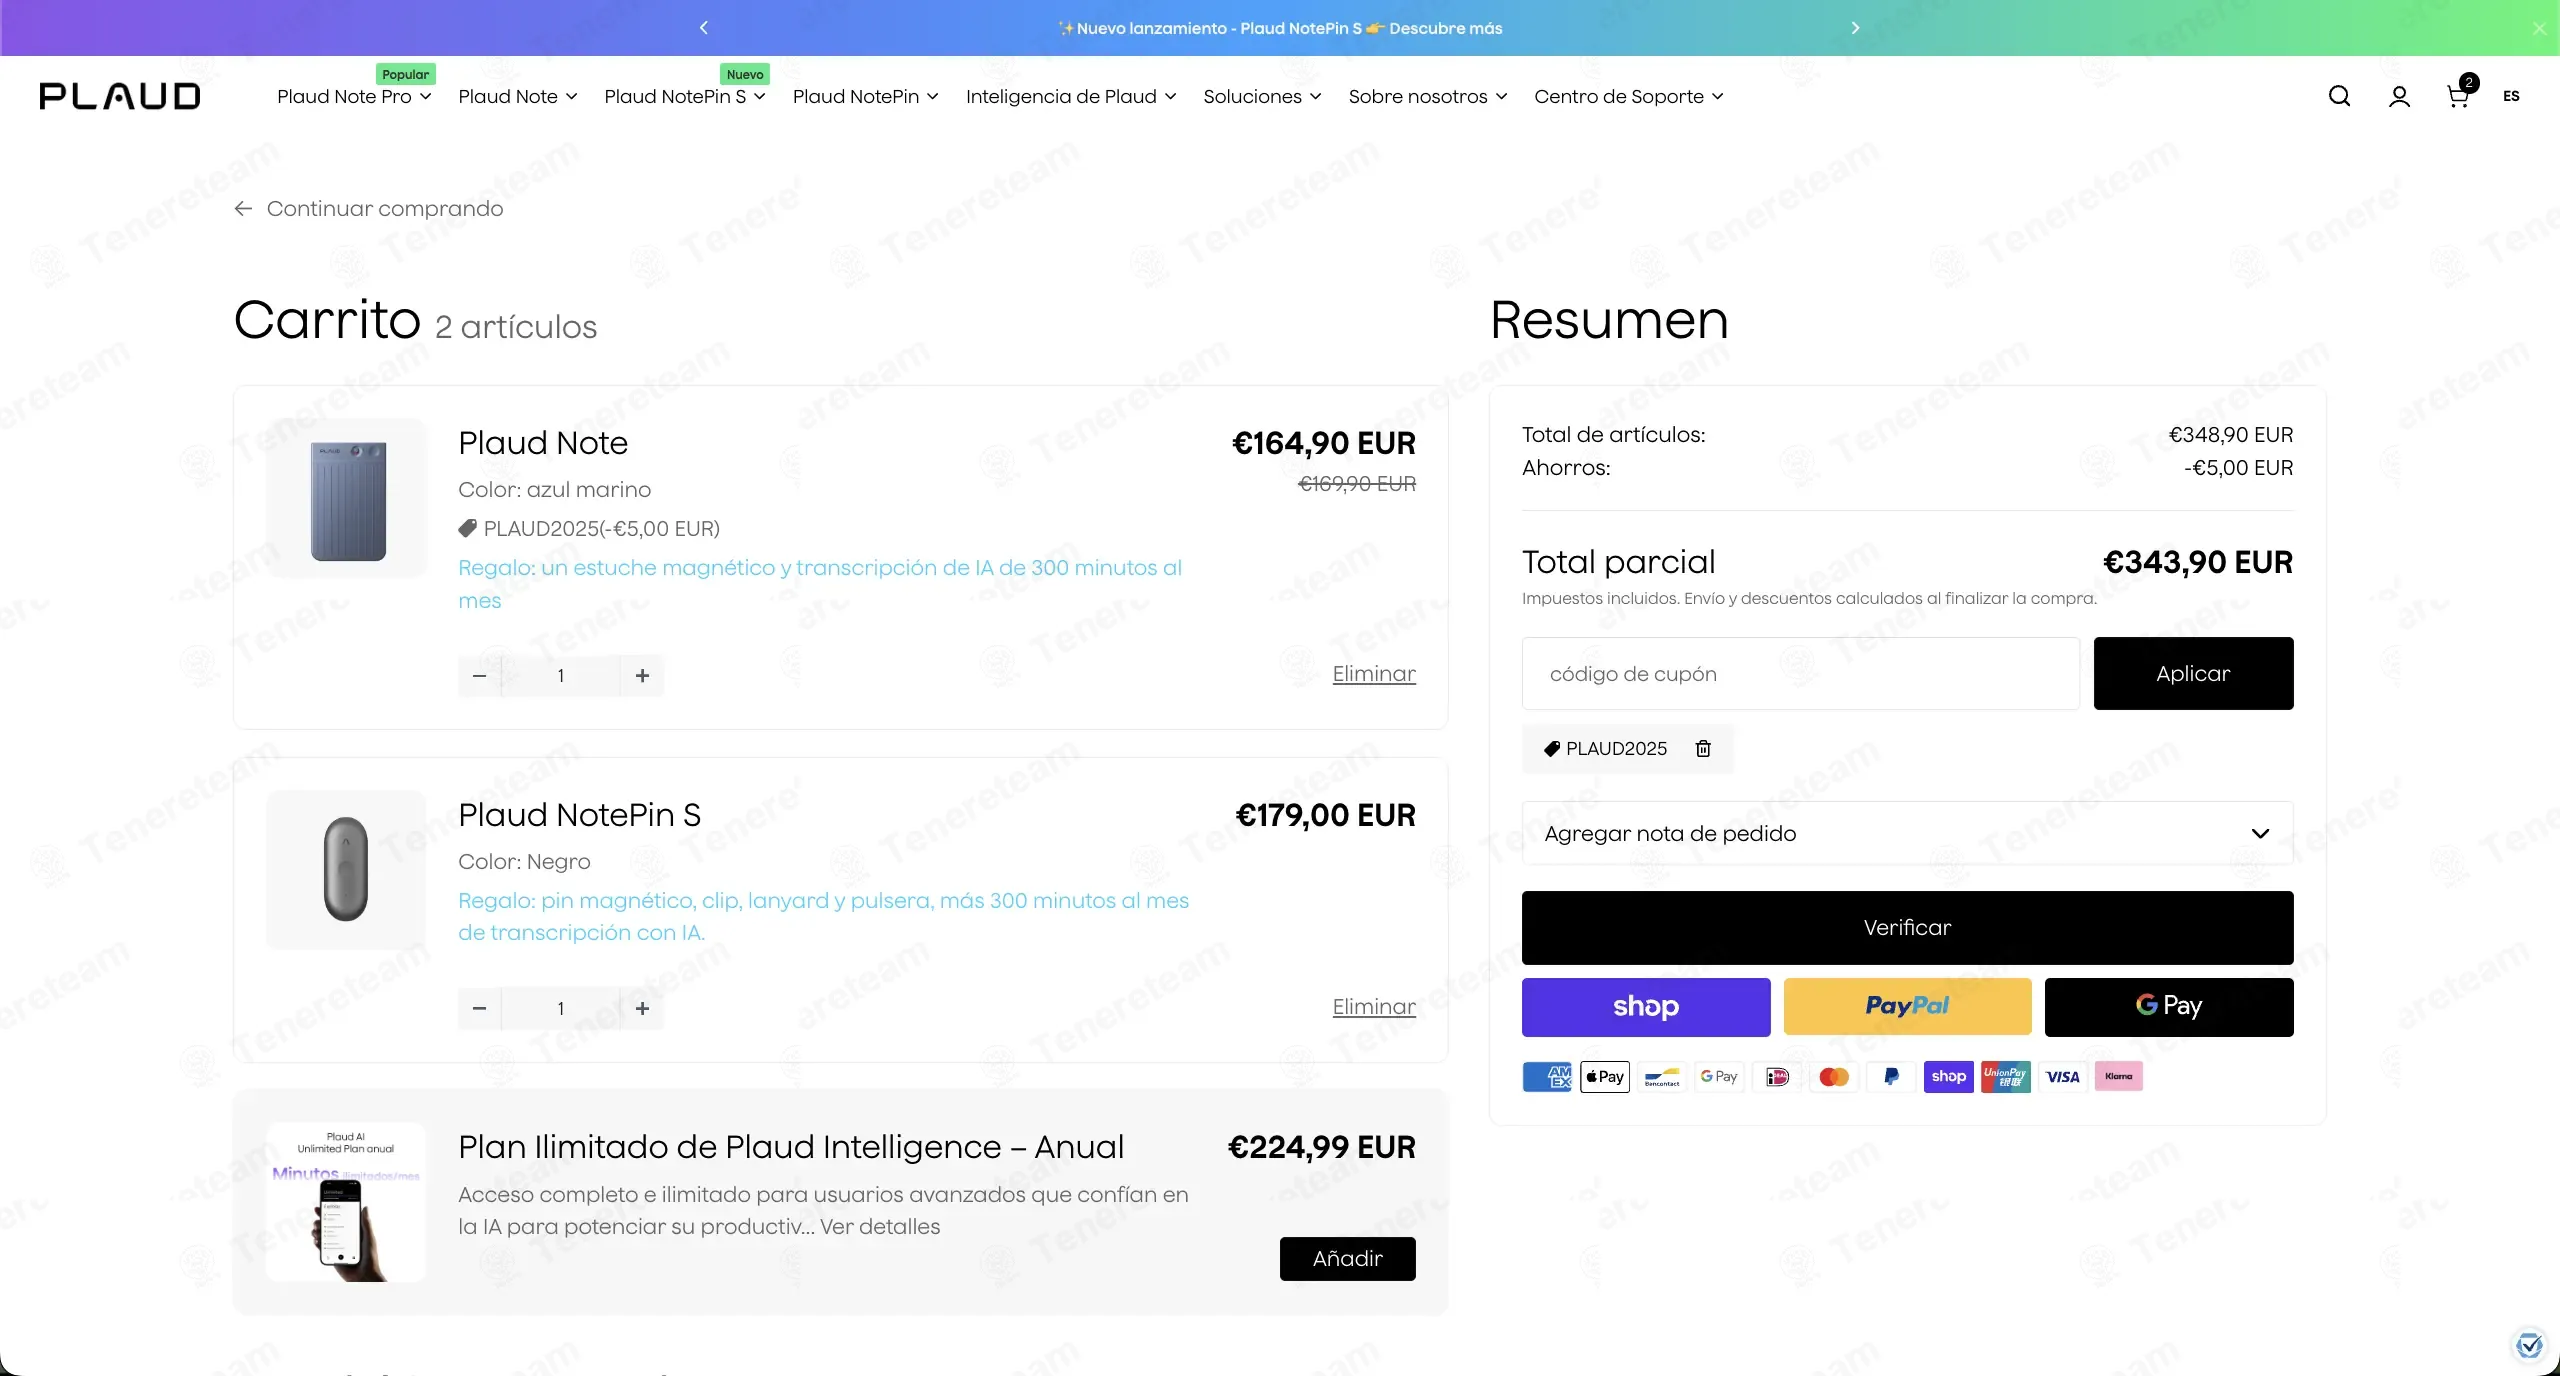Open the shopping cart icon
The image size is (2560, 1376).
point(2459,95)
